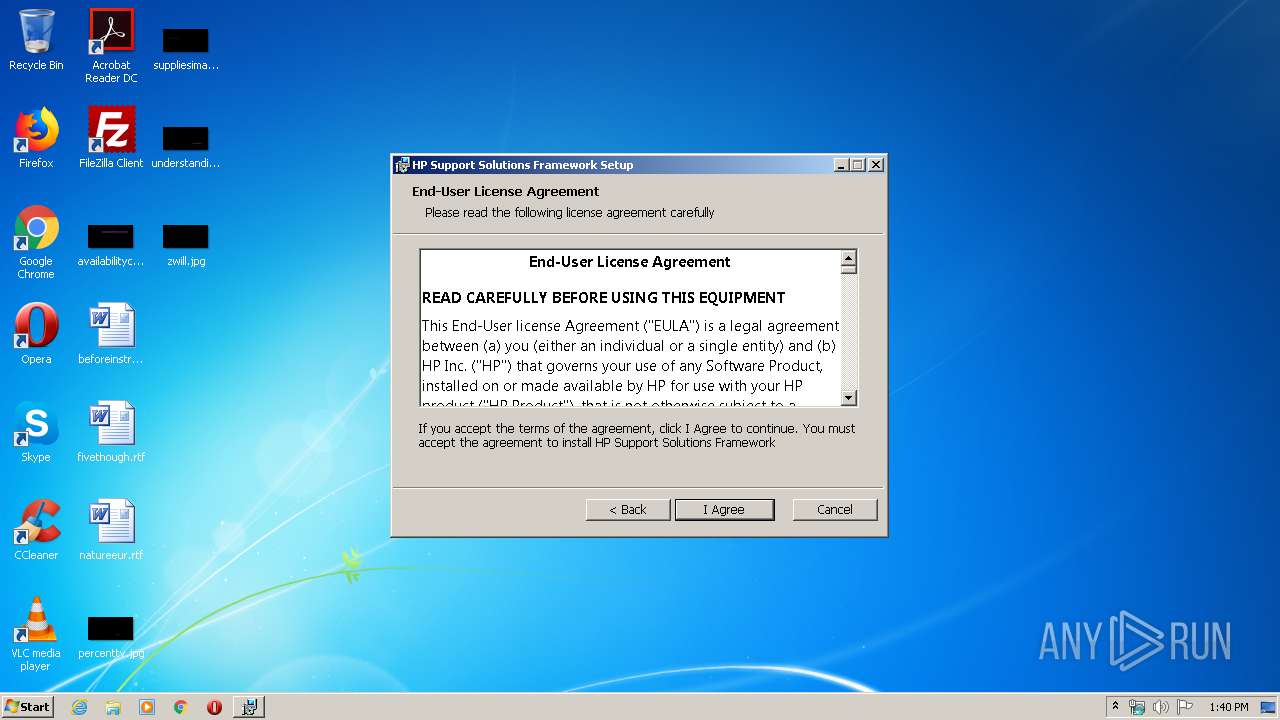The image size is (1280, 720).
Task: Click EULA scrollbar down arrow
Action: tap(848, 397)
